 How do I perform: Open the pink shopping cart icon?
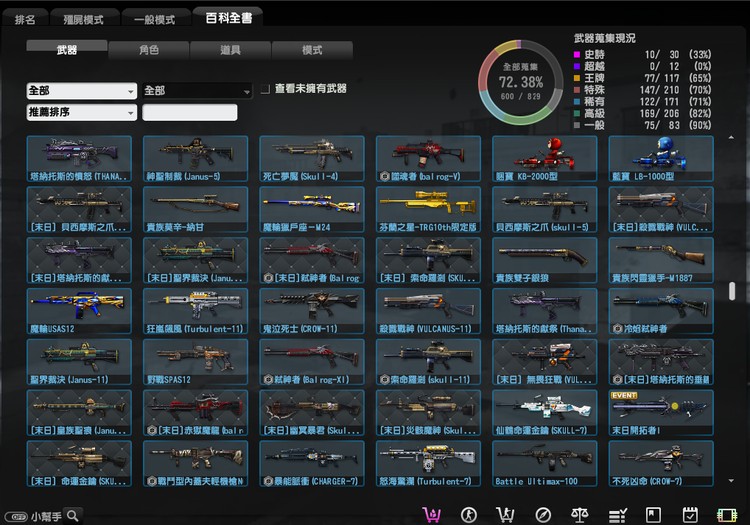pos(432,515)
